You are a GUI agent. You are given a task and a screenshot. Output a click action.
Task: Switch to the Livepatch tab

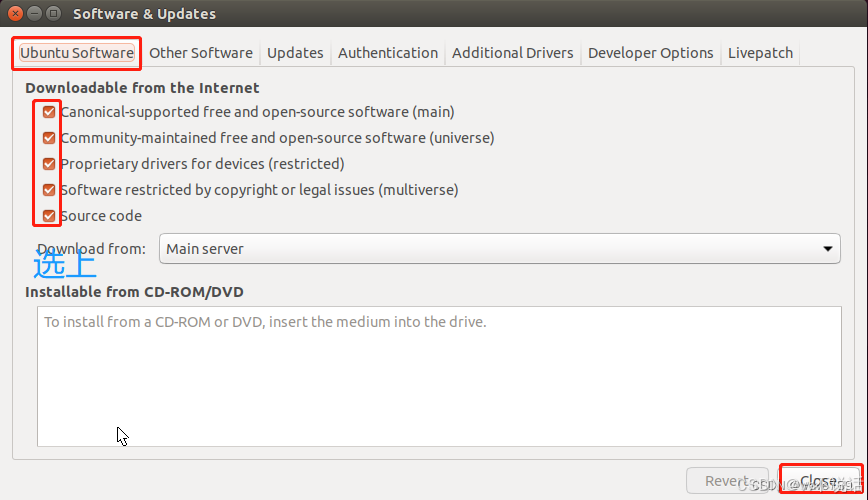[760, 53]
